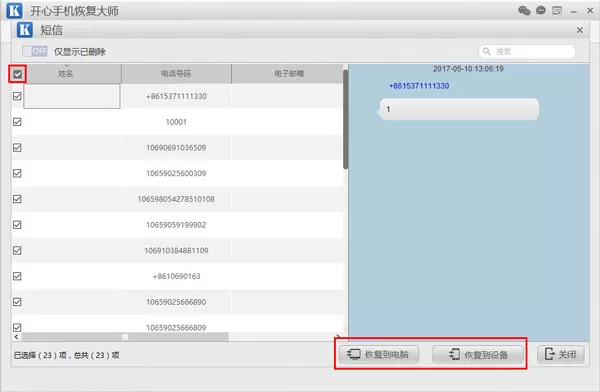
Task: Uncheck the 10659025666890 row checkbox
Action: coord(17,302)
